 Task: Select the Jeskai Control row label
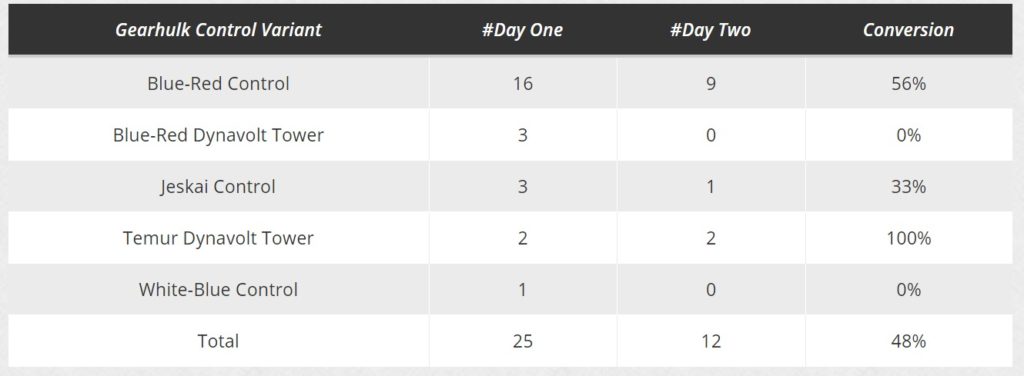coord(218,187)
